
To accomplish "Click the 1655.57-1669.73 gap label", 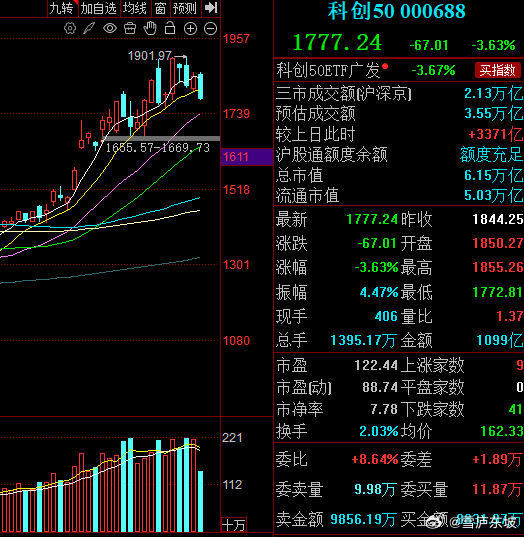I will click(x=158, y=148).
